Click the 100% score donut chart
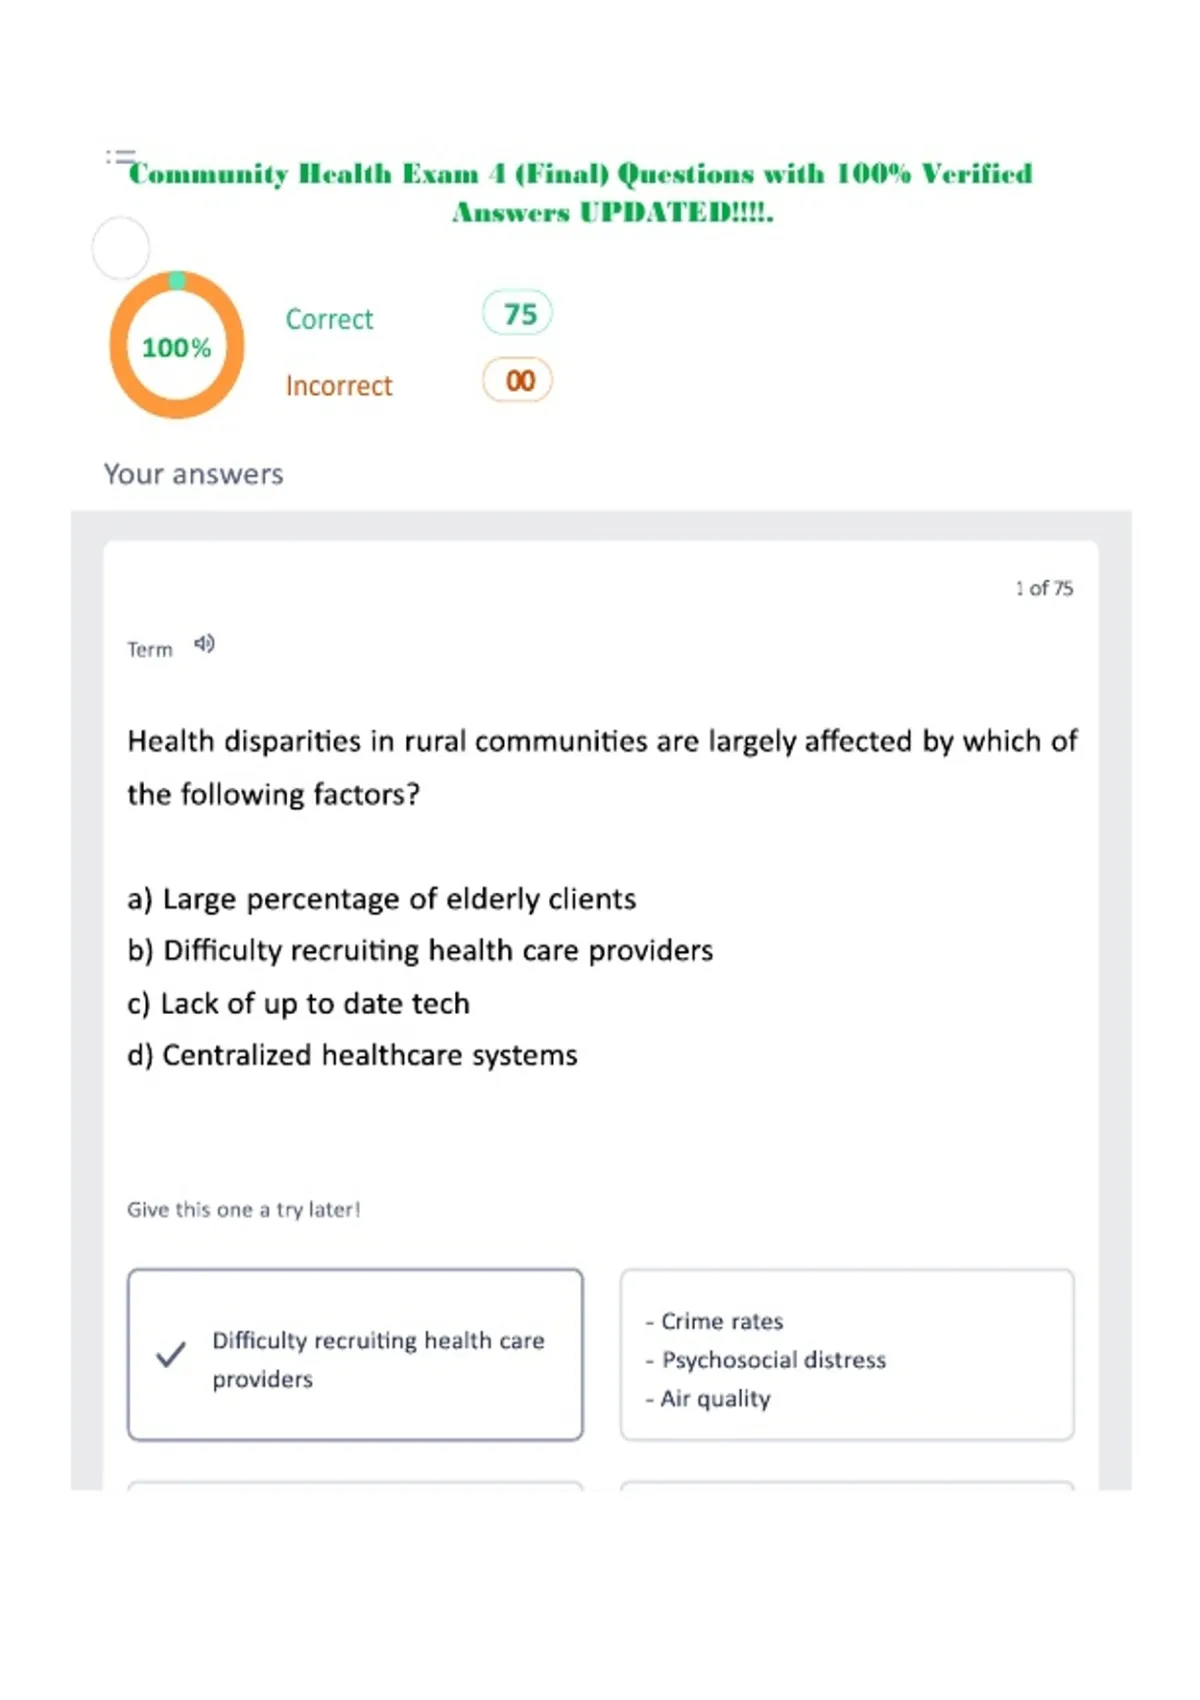Screen dimensions: 1200x1700 (177, 345)
